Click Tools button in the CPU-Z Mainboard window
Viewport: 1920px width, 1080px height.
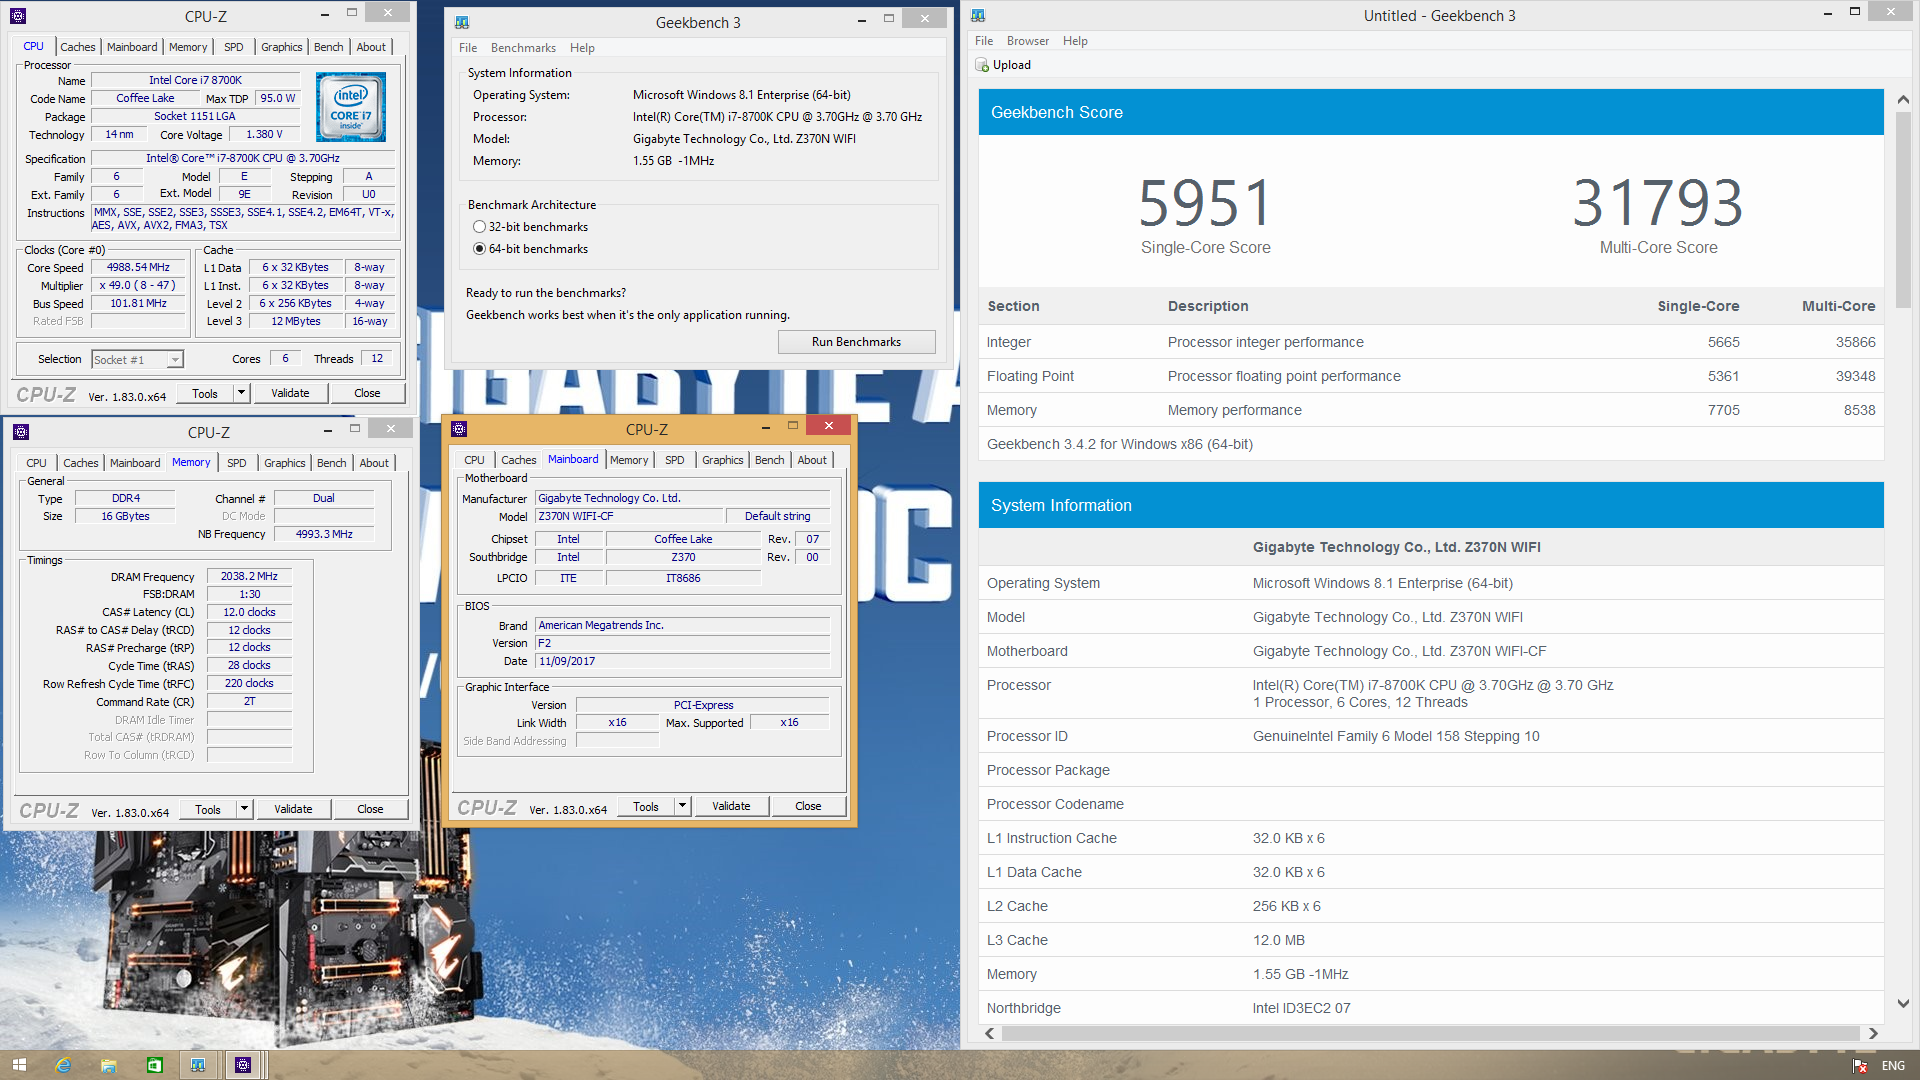pos(646,806)
